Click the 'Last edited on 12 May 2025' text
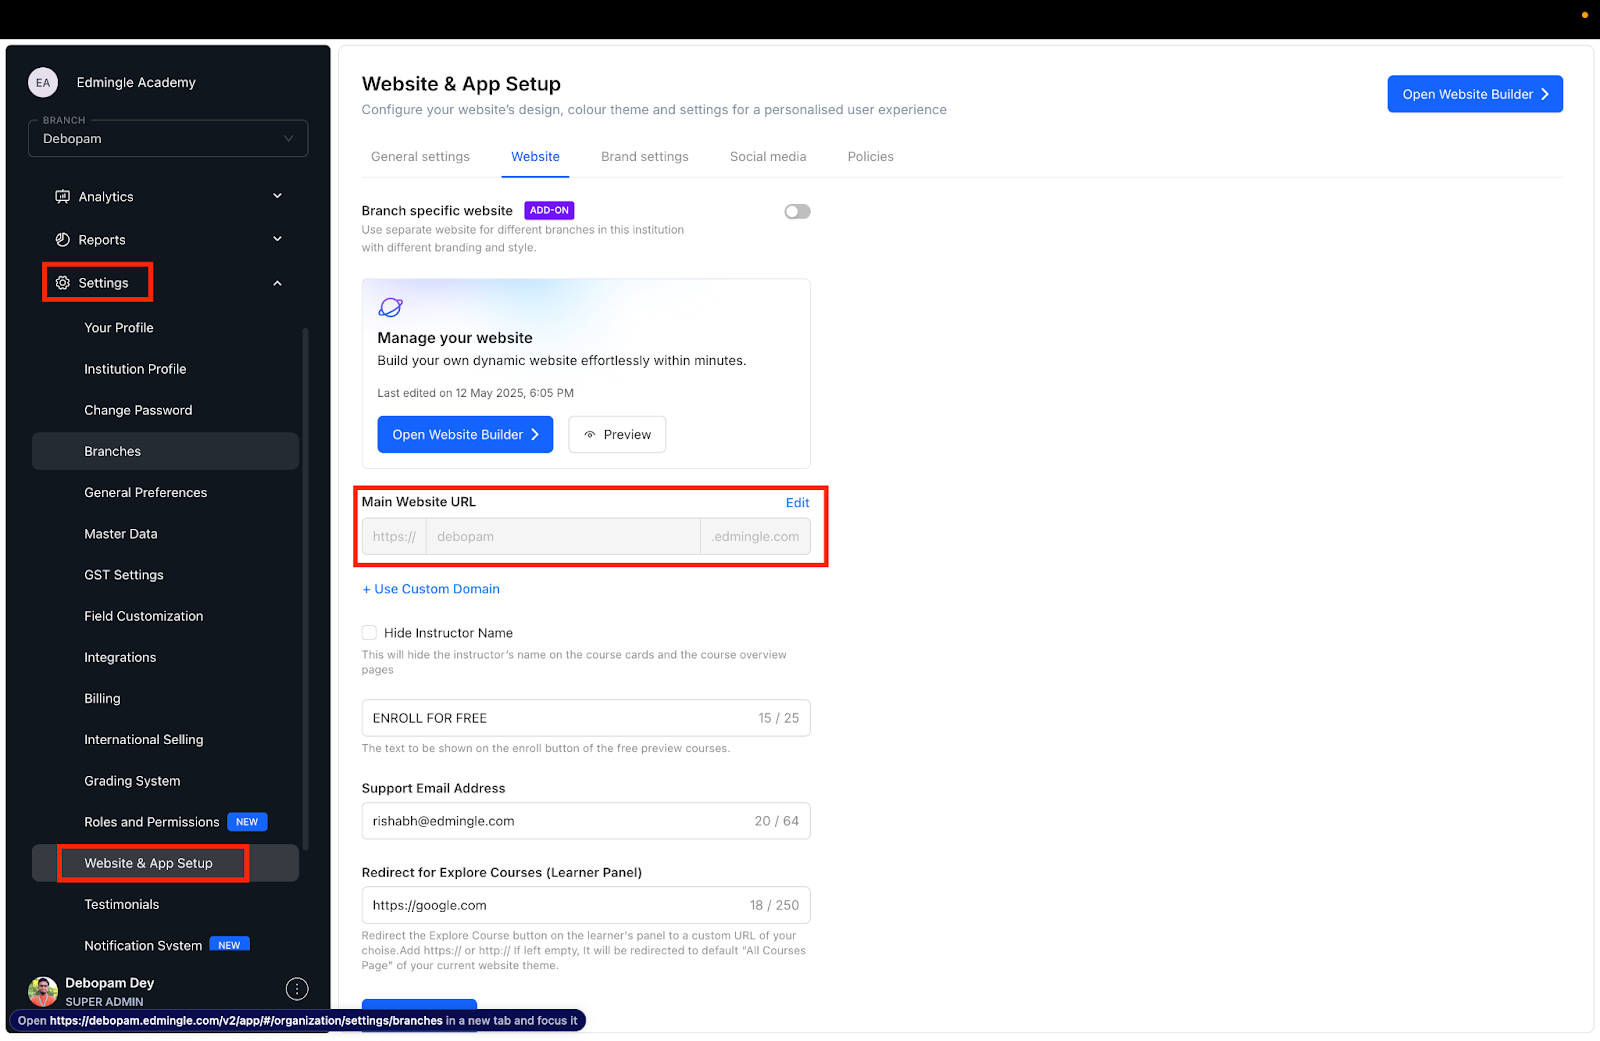Screen dimensions: 1600x1041 [475, 393]
